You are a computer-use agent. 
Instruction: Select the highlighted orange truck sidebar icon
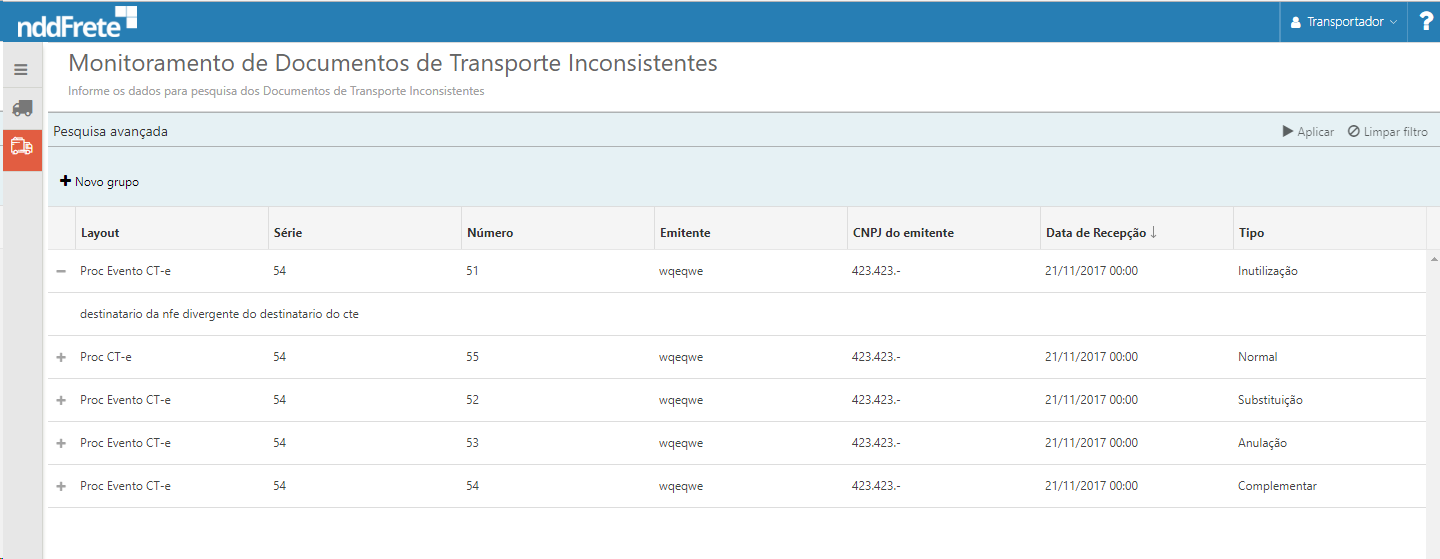click(x=22, y=147)
